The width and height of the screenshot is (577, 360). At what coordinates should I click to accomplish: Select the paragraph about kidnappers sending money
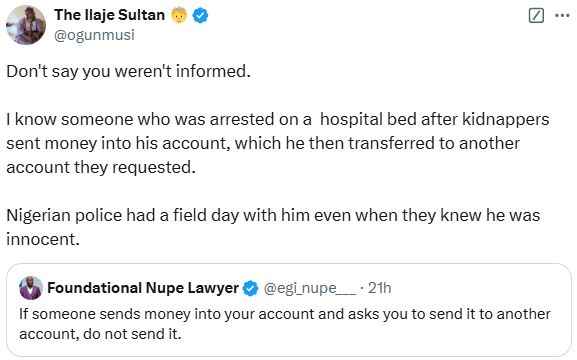tap(278, 143)
